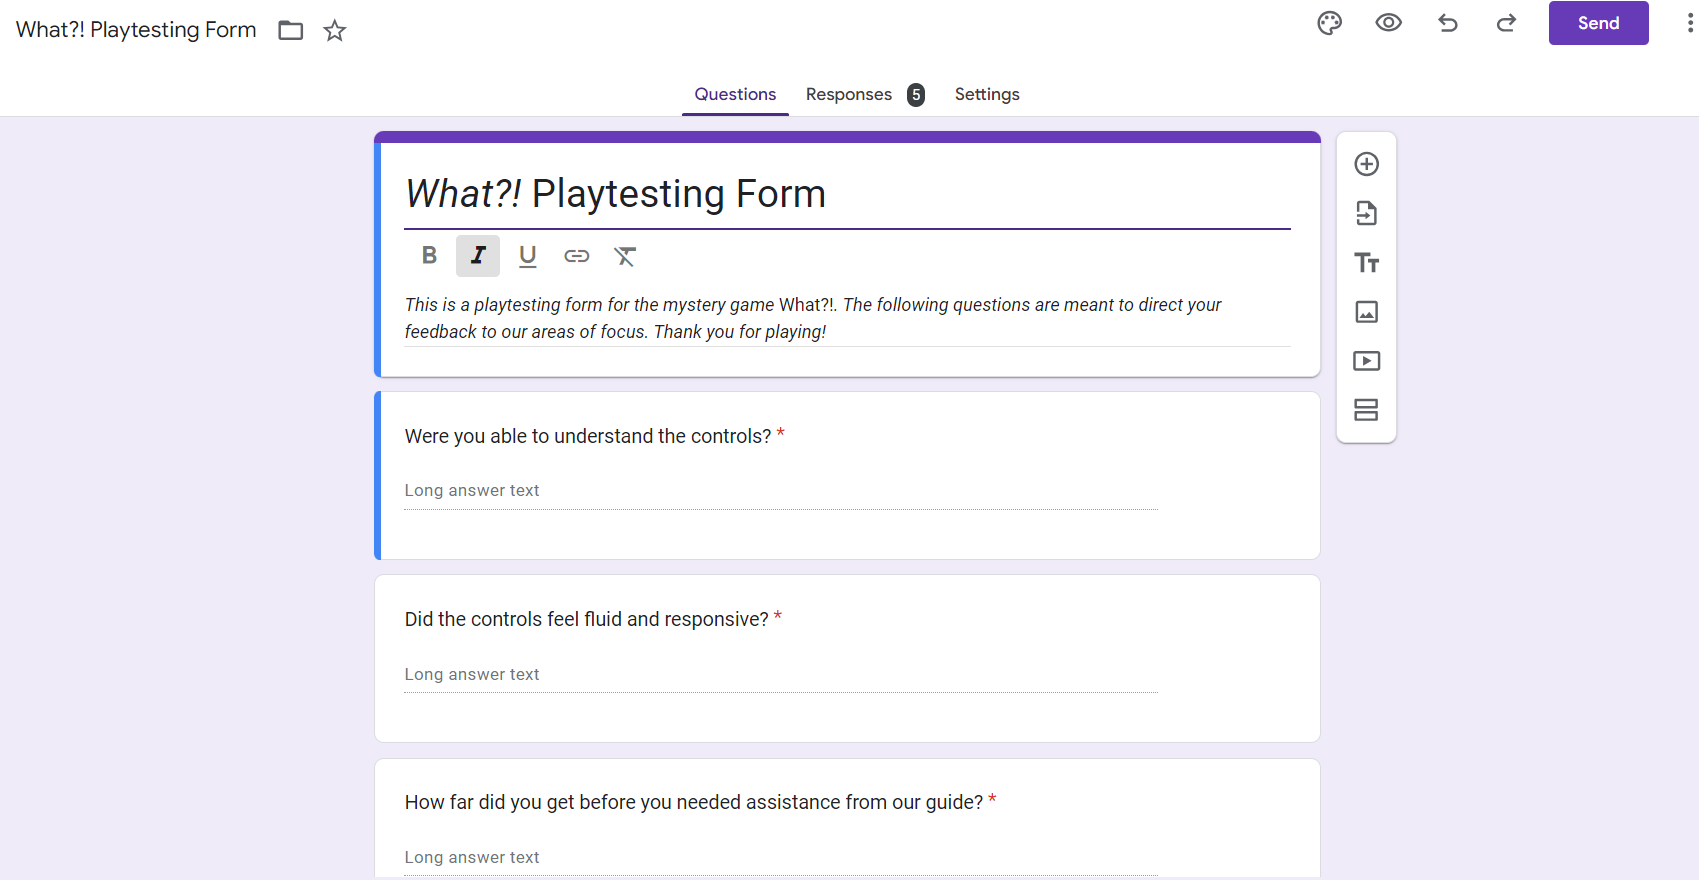Preview the form with eye icon
Image resolution: width=1699 pixels, height=880 pixels.
point(1388,23)
